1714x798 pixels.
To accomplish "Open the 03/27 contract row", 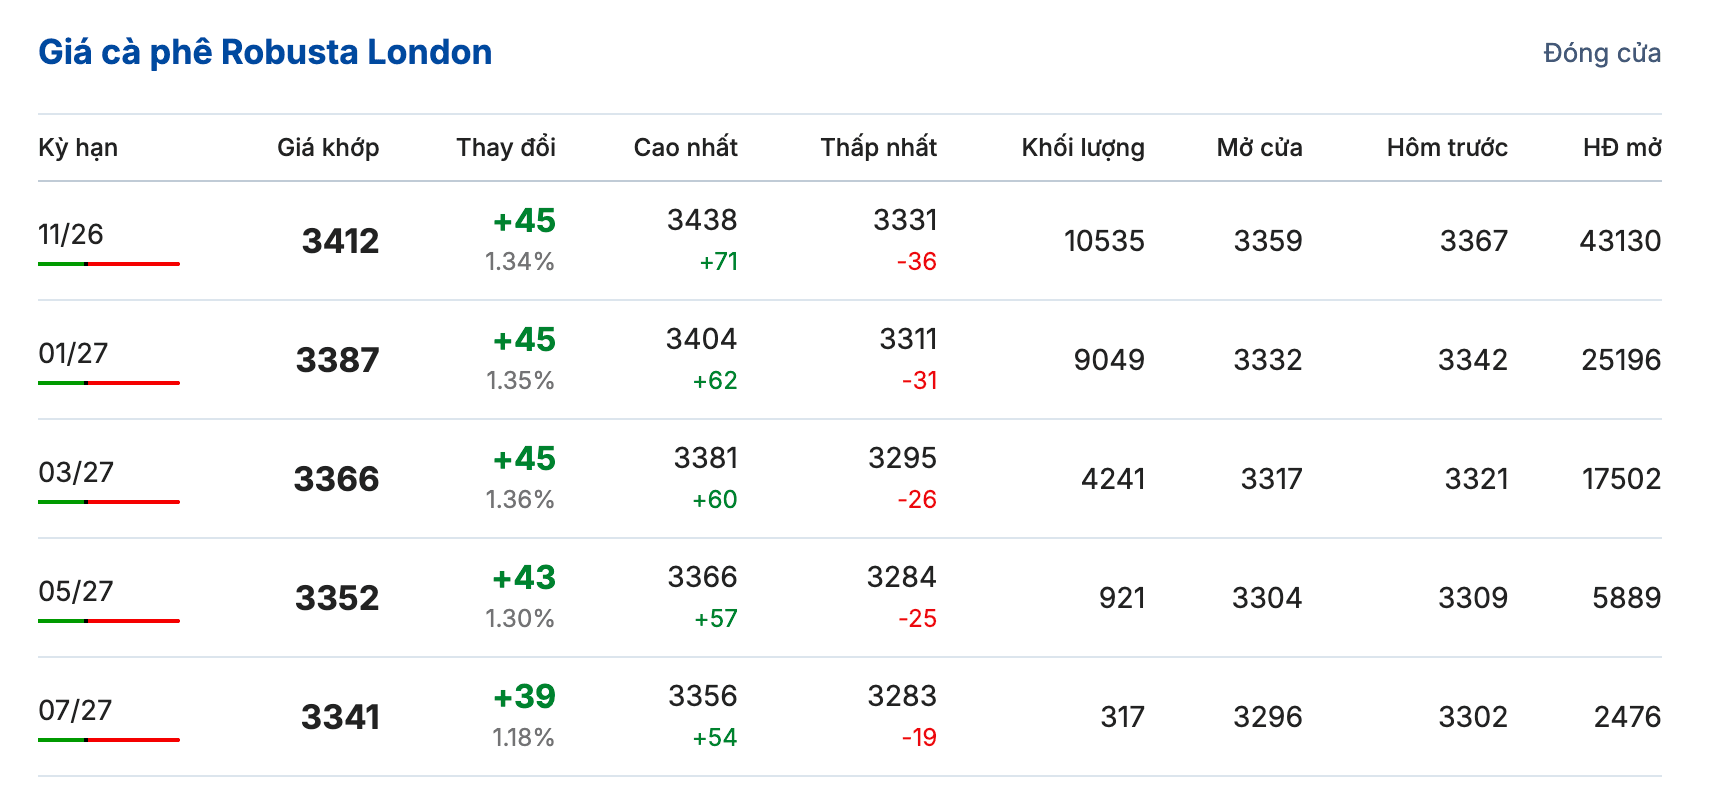I will pos(850,479).
